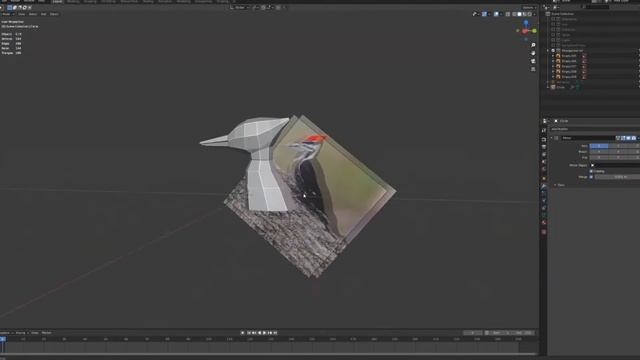
Task: Open the viewport View menu
Action: (21, 14)
